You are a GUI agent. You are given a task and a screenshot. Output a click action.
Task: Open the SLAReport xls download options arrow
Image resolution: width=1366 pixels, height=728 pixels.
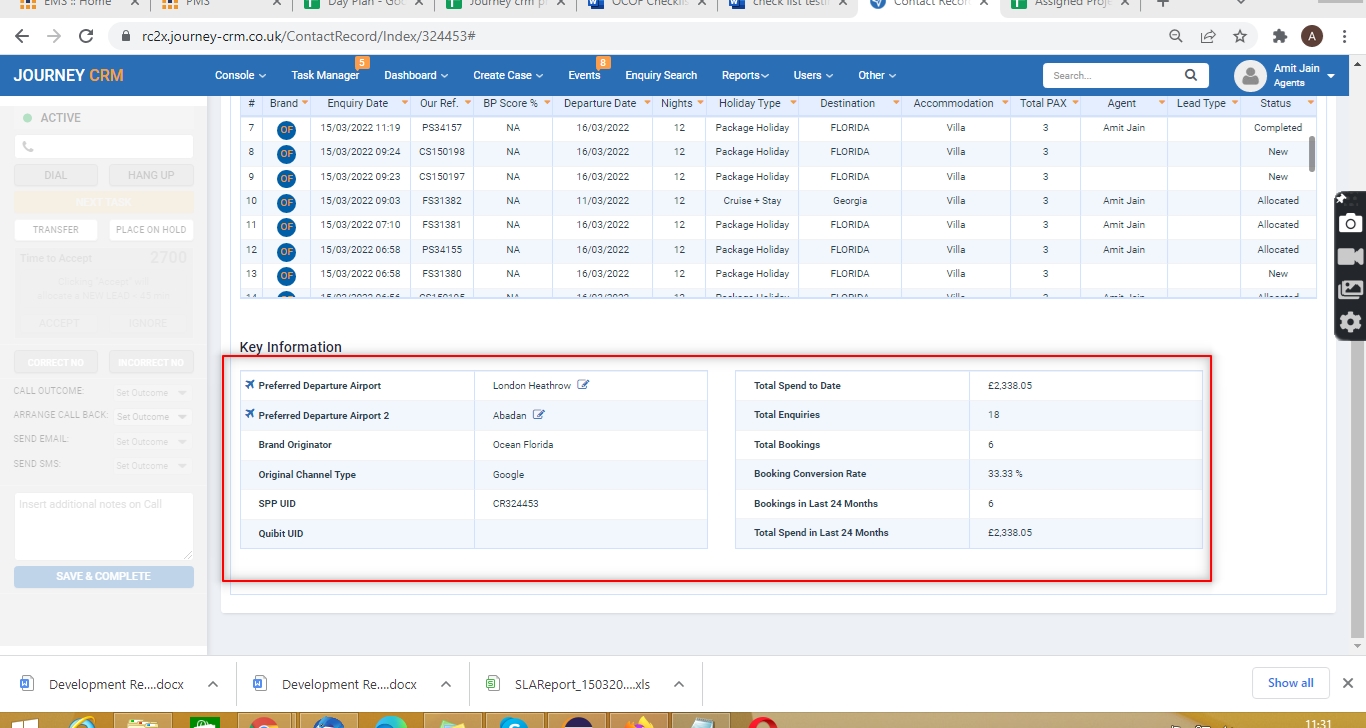point(679,684)
